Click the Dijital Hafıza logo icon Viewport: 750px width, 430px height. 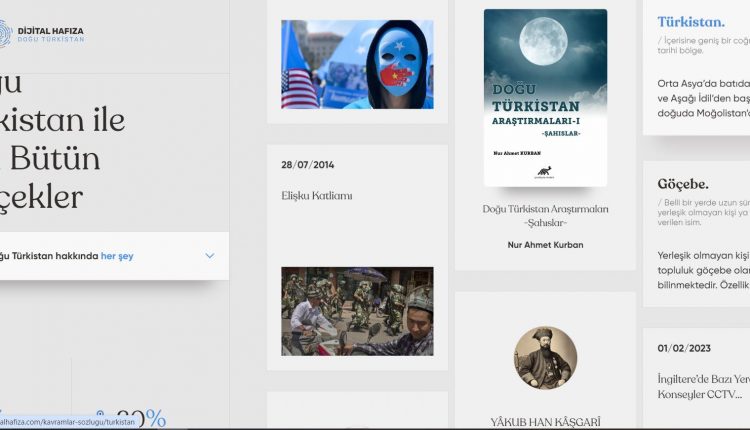[x=7, y=35]
